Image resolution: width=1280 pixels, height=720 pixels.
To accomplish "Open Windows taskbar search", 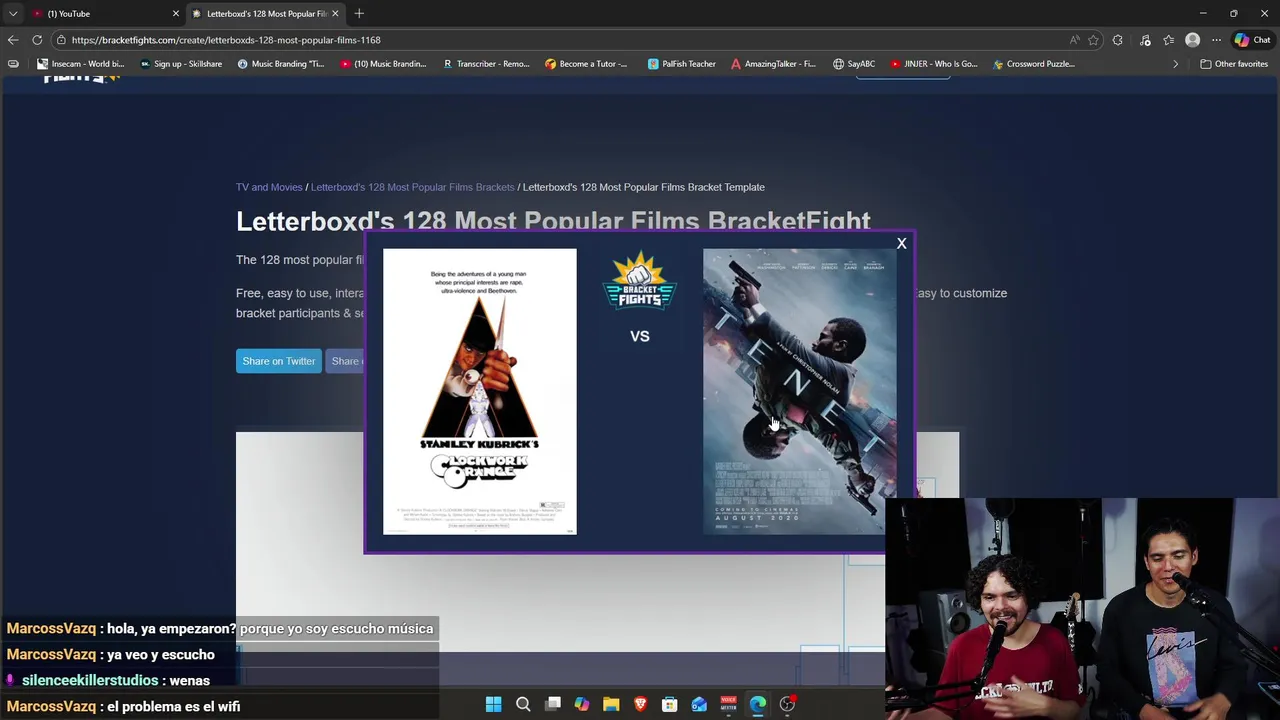I will 523,704.
